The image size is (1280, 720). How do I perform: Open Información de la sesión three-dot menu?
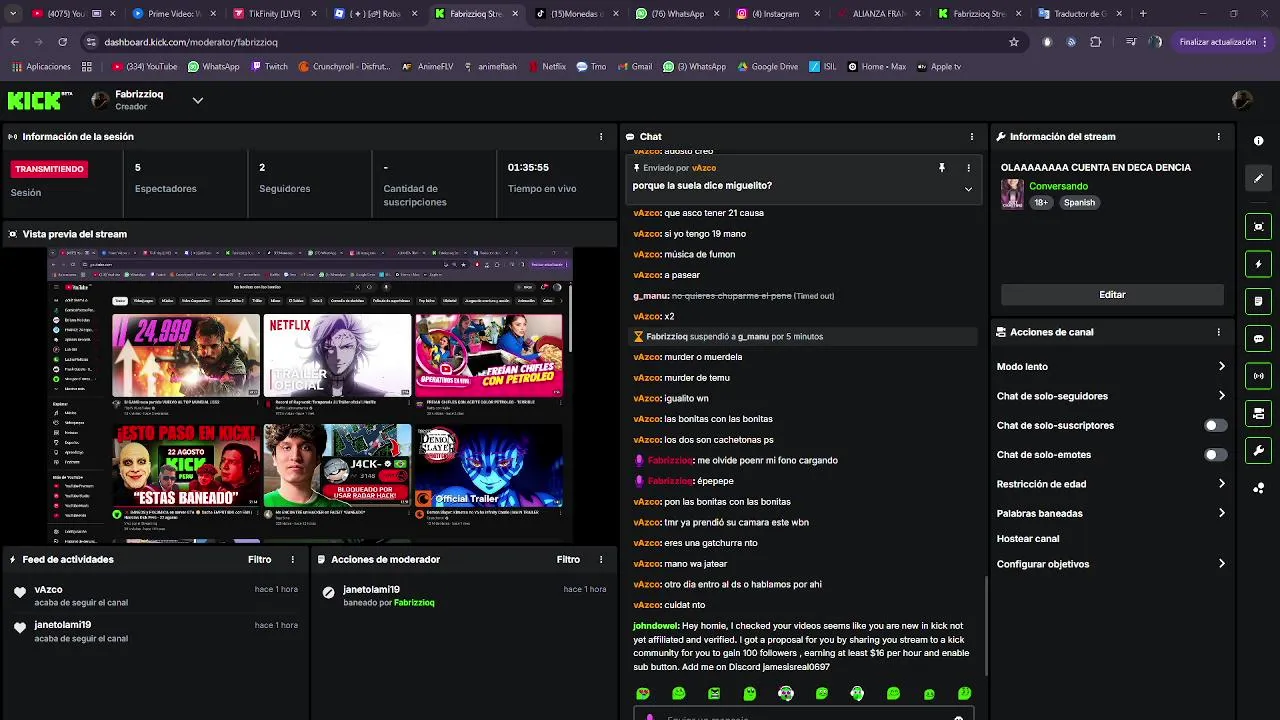tap(601, 137)
